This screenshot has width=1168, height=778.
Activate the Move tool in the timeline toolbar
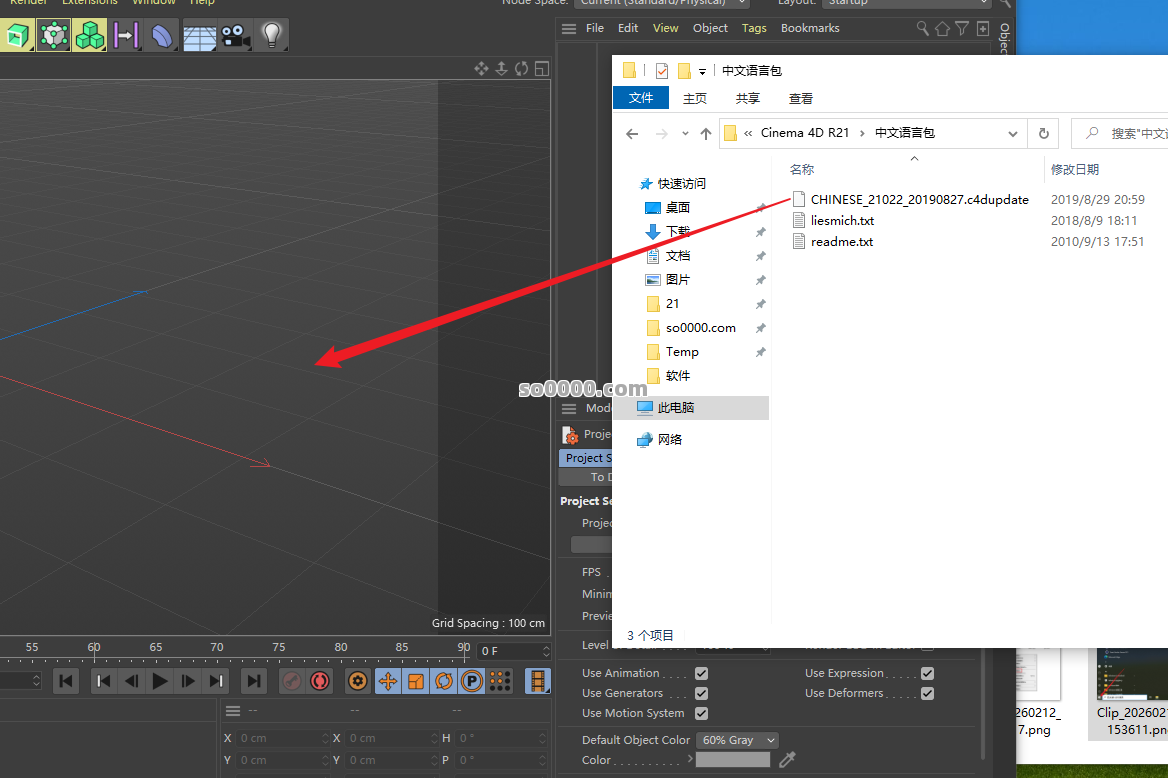click(x=389, y=680)
